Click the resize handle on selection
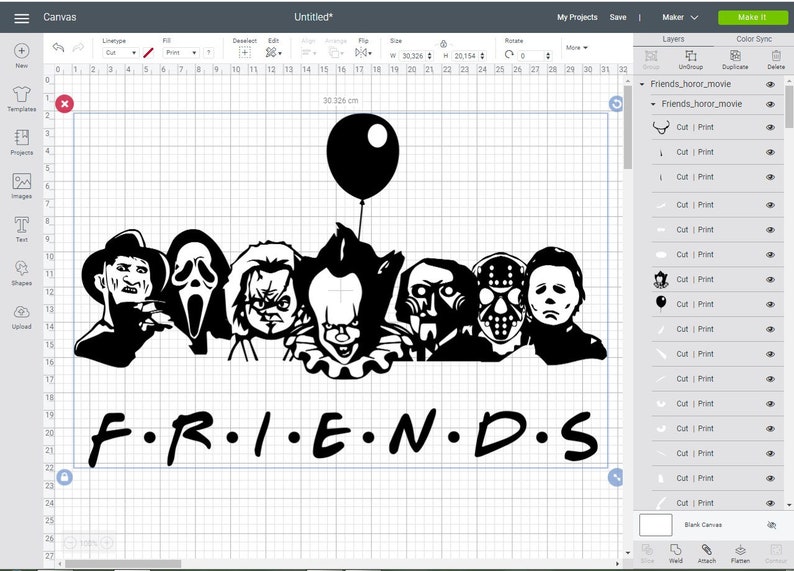The width and height of the screenshot is (794, 571). 615,477
